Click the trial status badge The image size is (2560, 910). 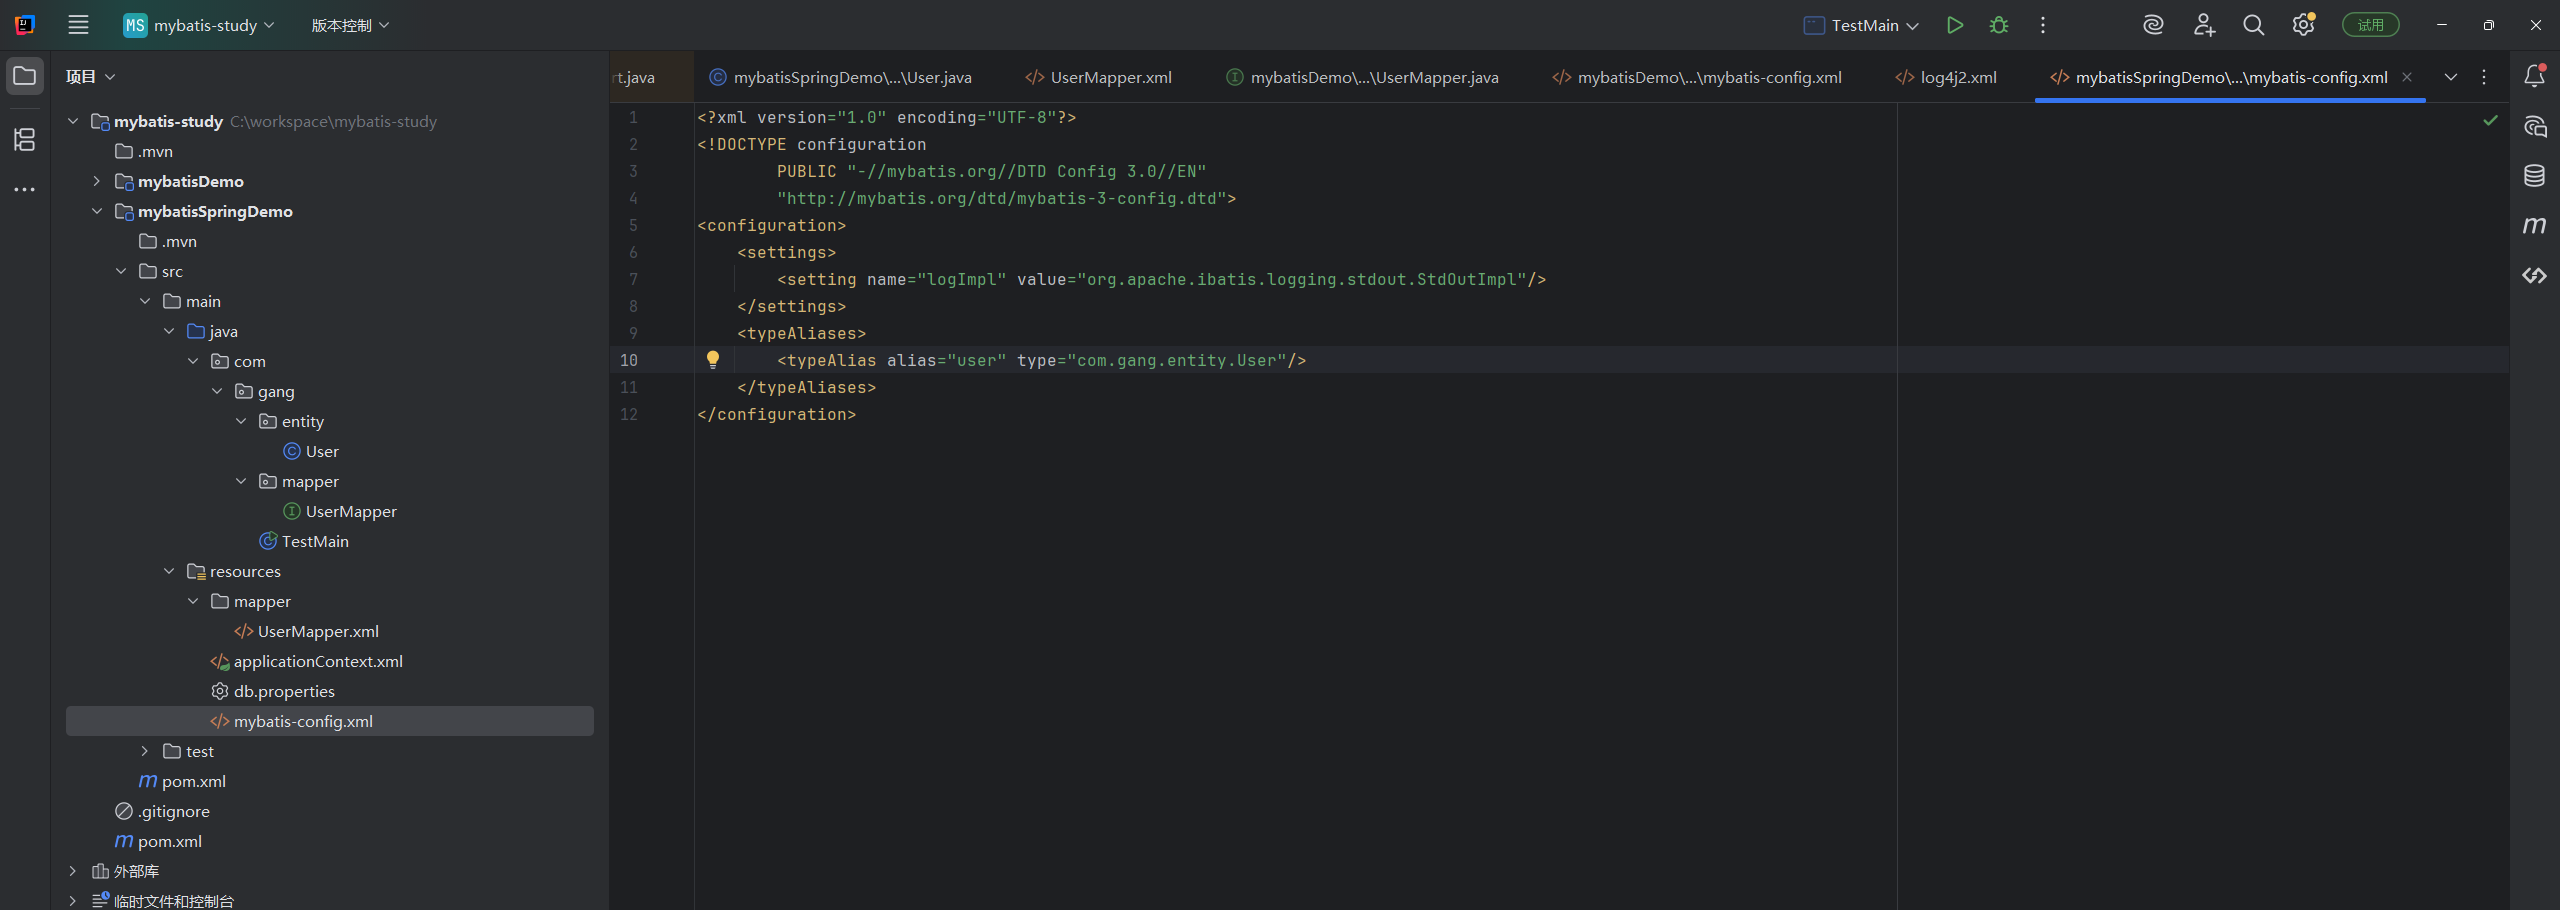point(2370,25)
